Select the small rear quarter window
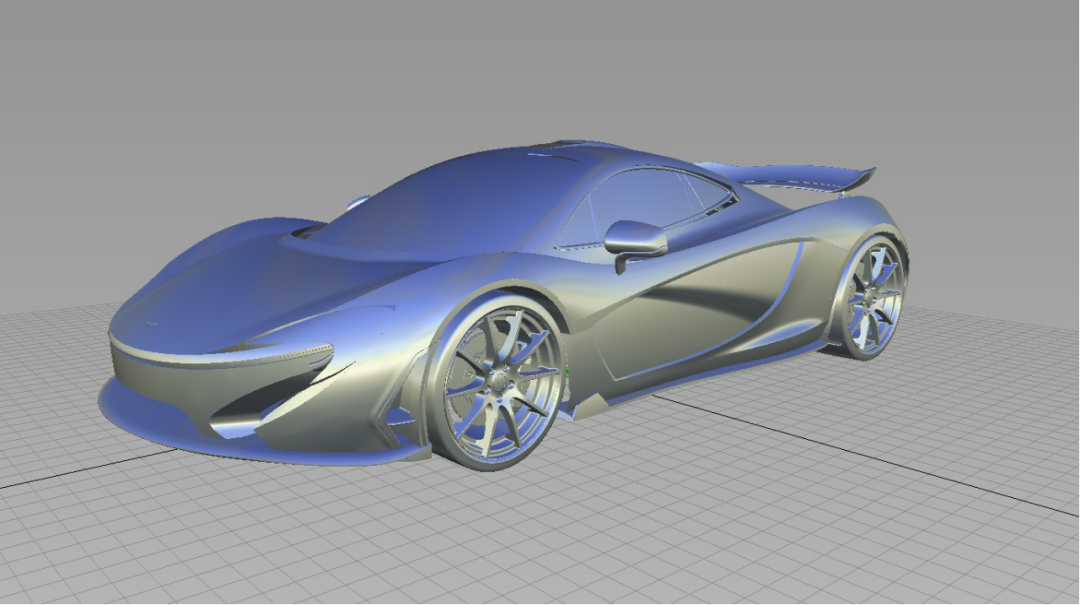This screenshot has height=605, width=1080. click(x=712, y=193)
